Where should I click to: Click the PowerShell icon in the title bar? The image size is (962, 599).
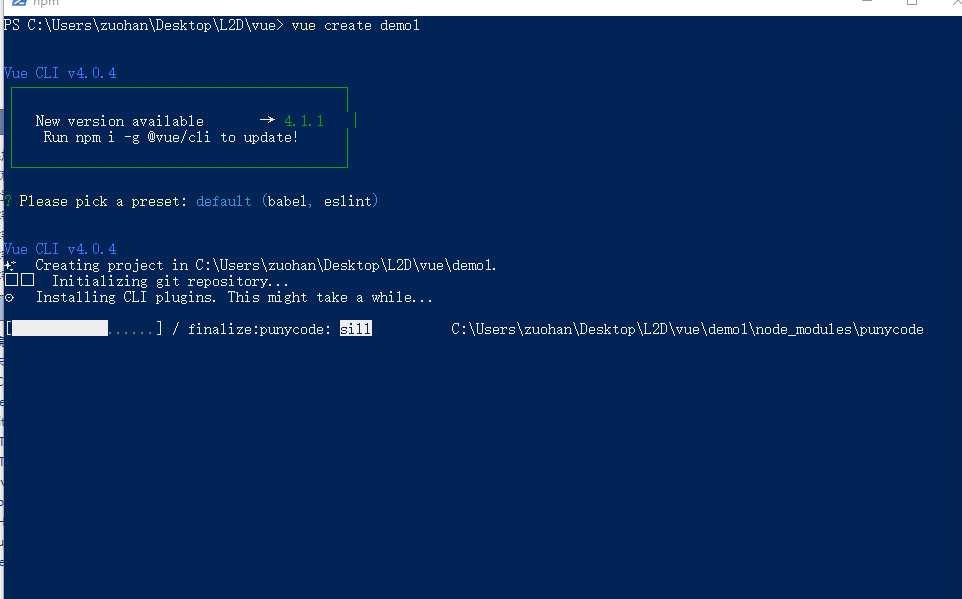pos(18,2)
